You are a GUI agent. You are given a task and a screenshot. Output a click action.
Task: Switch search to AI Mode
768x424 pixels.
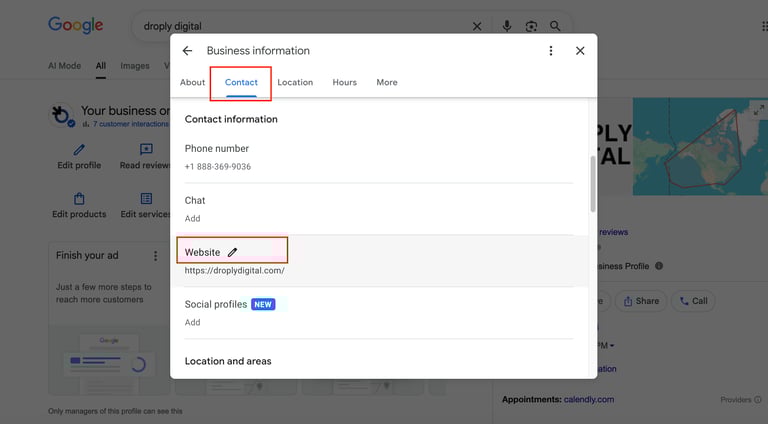coord(65,66)
